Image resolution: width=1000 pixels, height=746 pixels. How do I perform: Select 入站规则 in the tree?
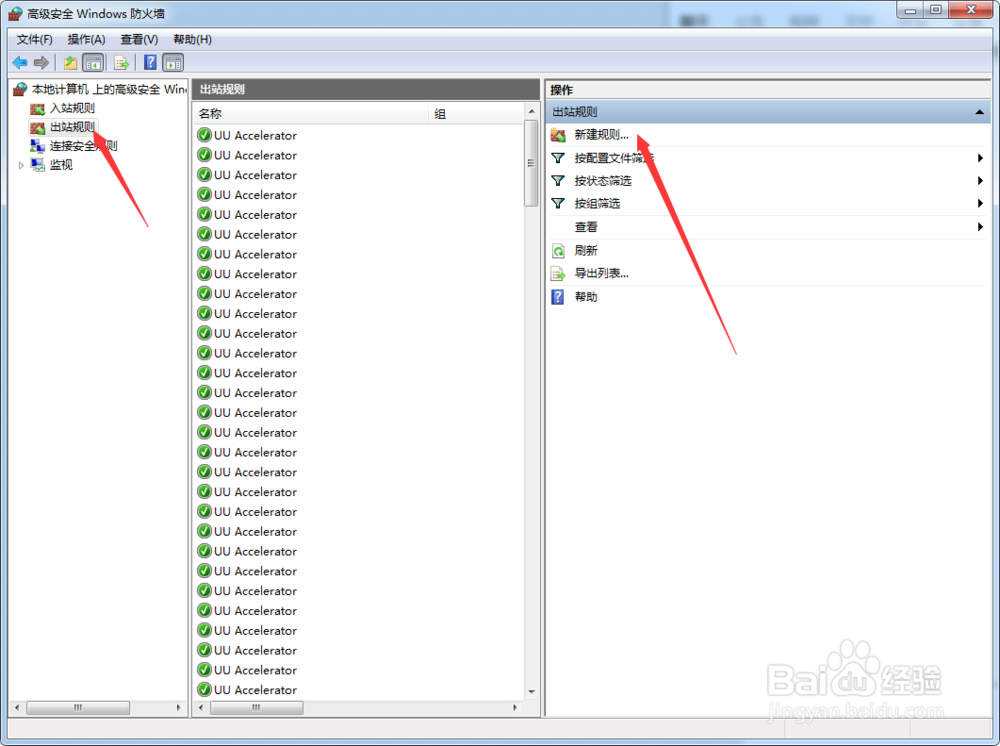tap(72, 108)
